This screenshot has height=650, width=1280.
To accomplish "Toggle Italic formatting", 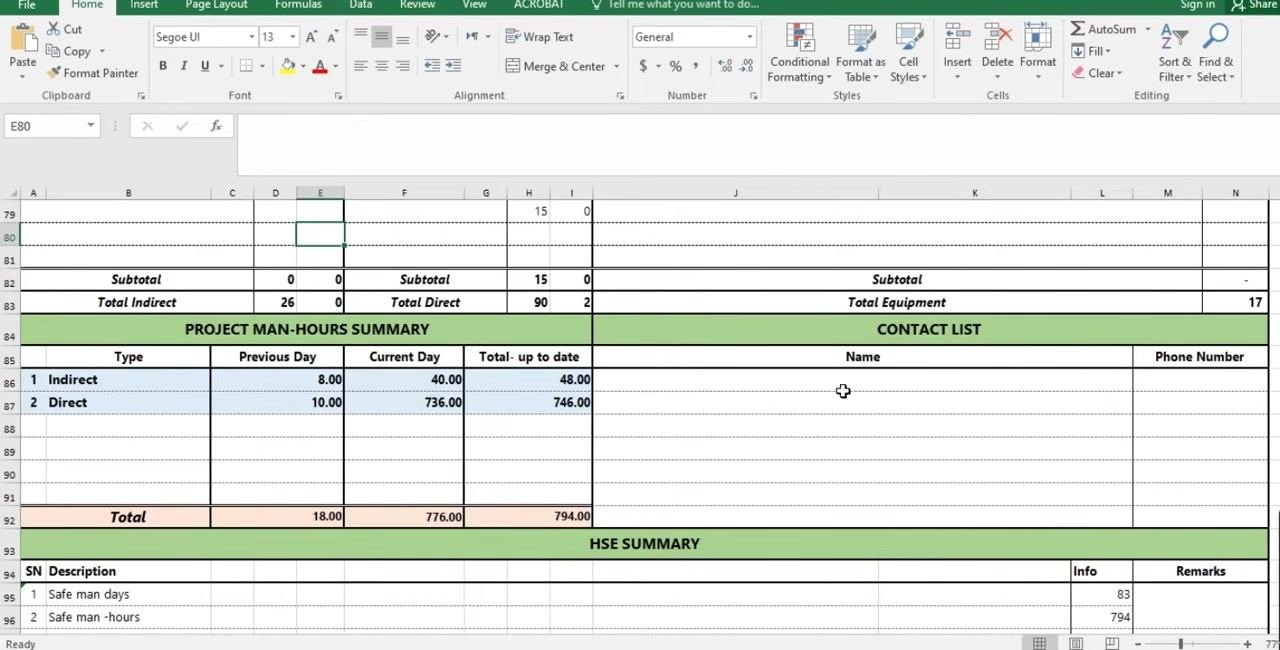I will pyautogui.click(x=183, y=66).
